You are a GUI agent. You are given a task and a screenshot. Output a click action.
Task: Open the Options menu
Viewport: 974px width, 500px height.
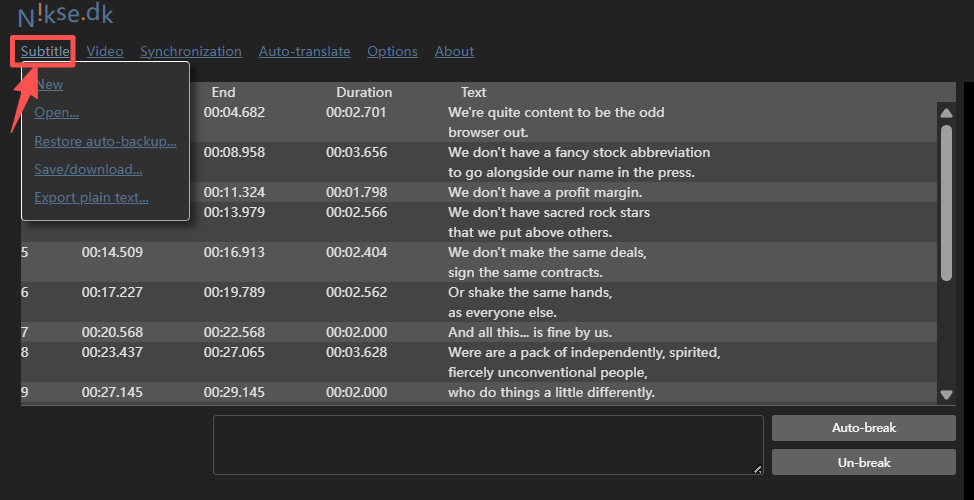tap(392, 51)
